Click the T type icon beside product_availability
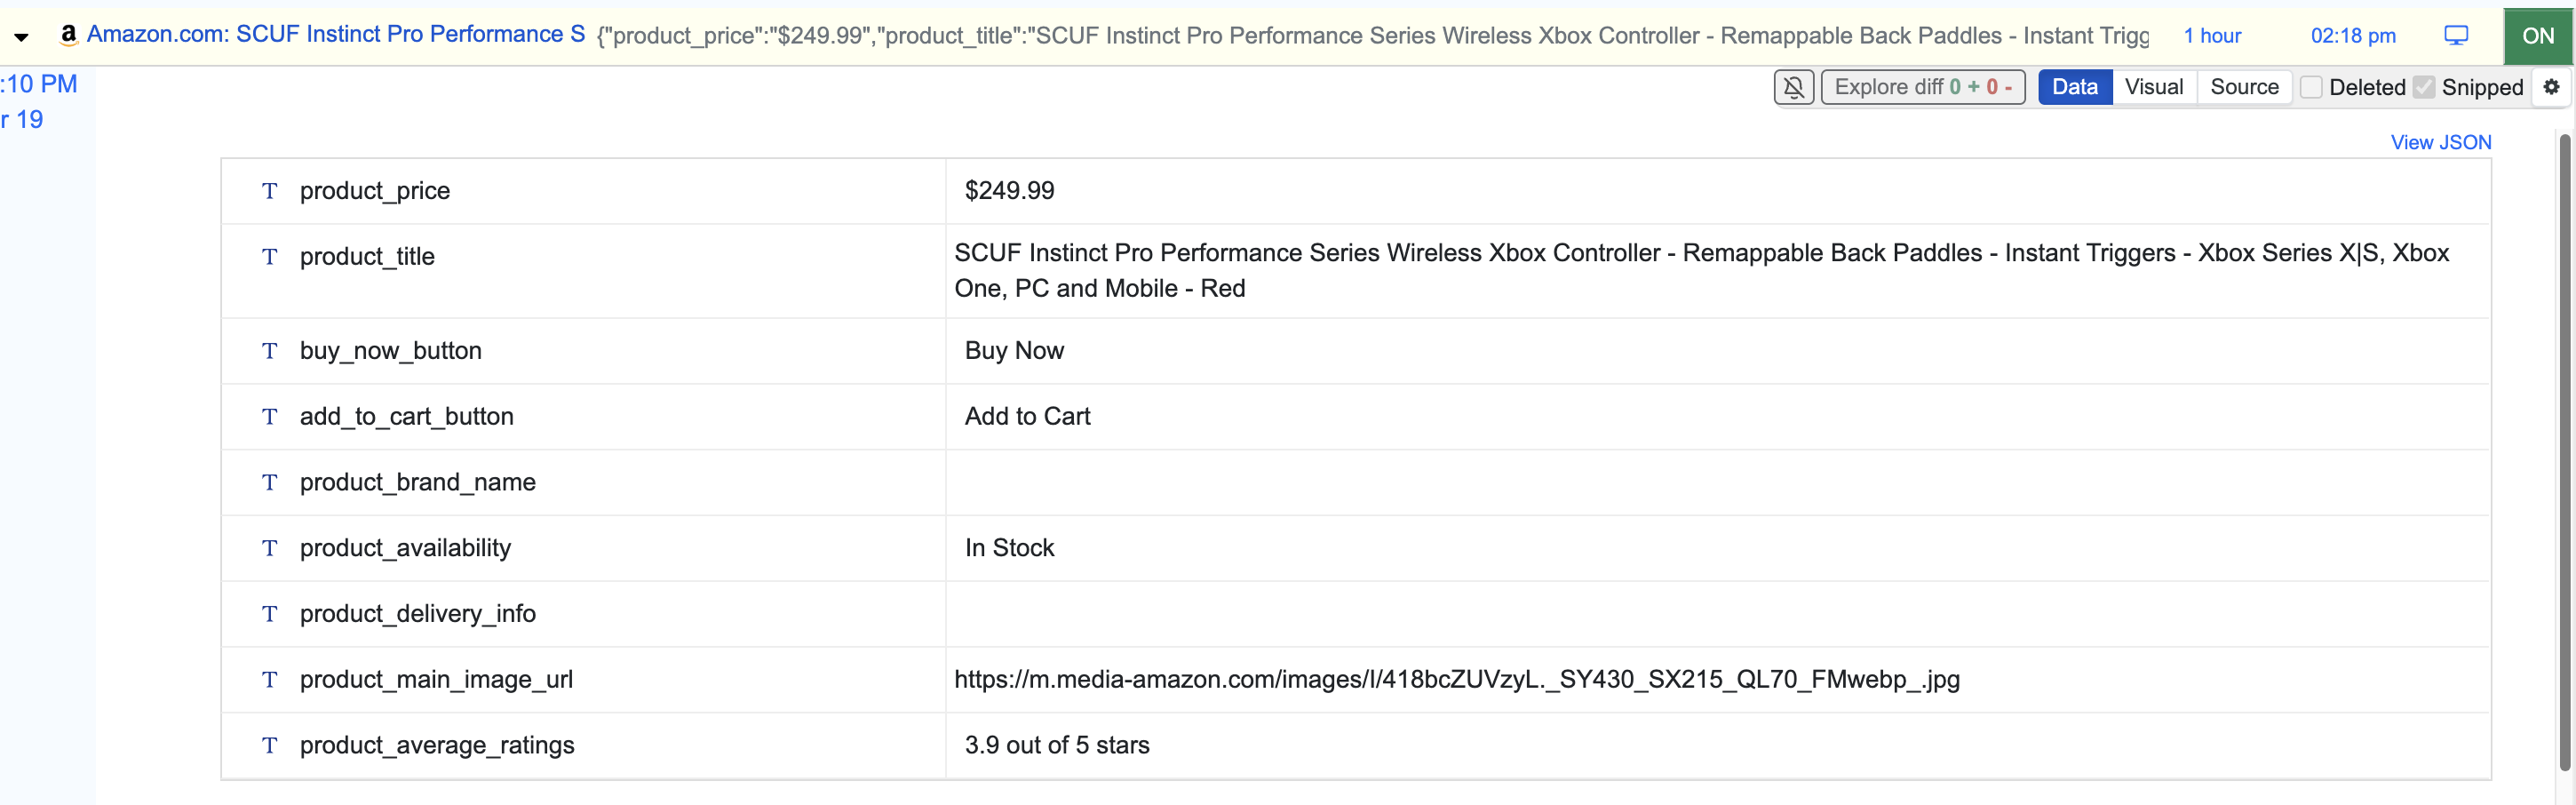 (269, 548)
